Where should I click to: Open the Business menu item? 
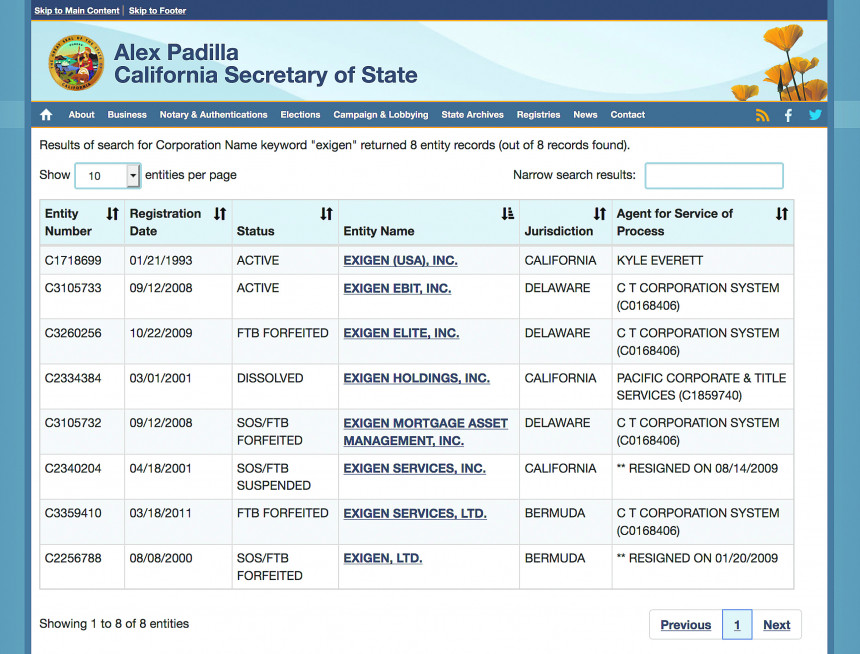pyautogui.click(x=127, y=115)
